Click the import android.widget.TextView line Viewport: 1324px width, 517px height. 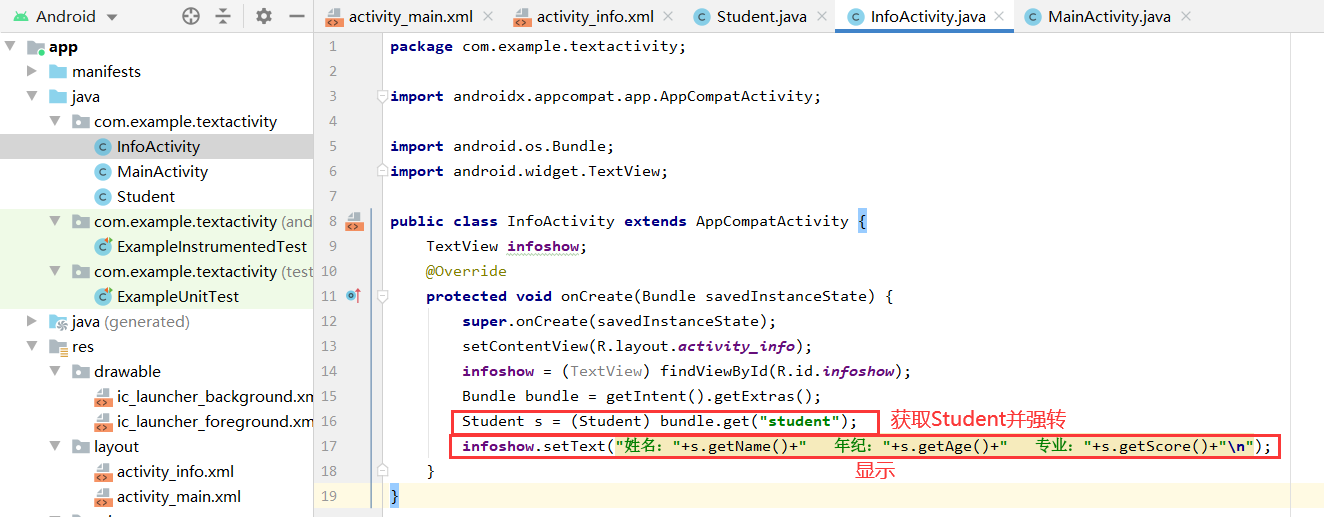528,171
